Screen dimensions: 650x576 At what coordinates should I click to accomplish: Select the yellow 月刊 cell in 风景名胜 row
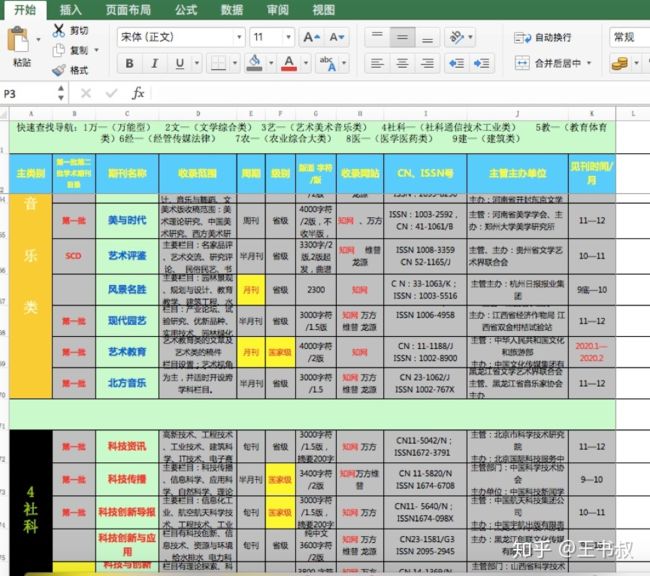pos(251,289)
